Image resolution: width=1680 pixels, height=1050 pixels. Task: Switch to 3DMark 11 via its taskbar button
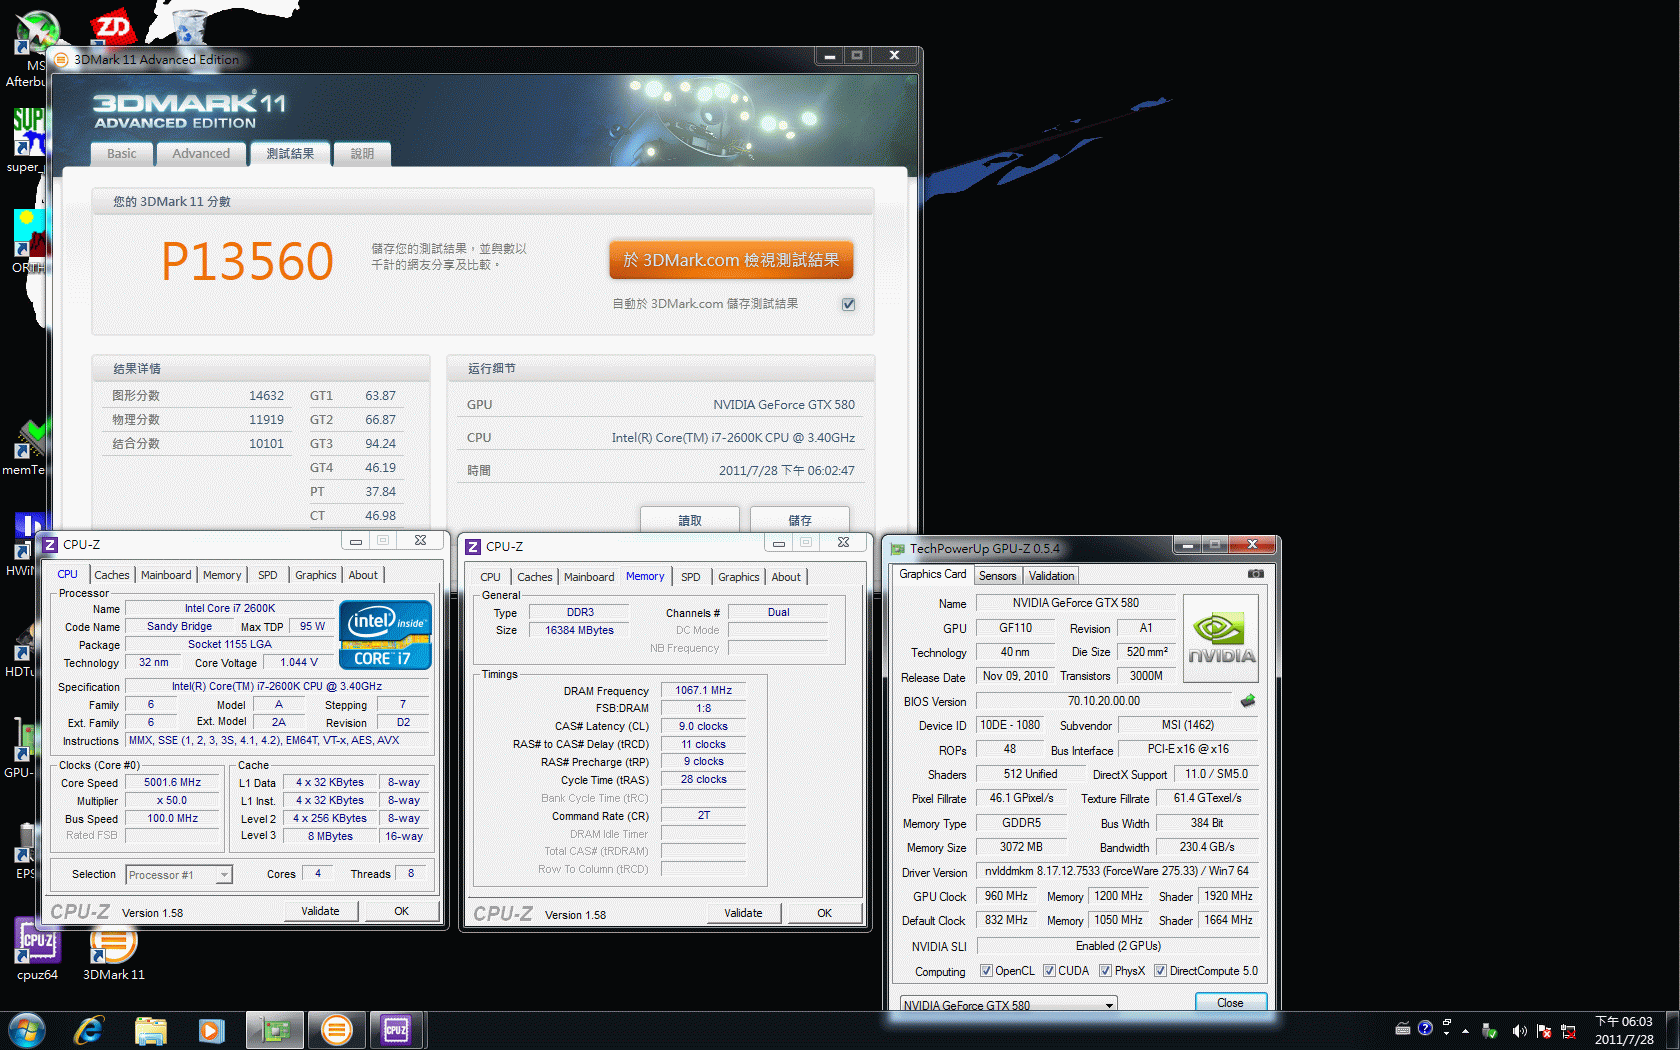337,1030
